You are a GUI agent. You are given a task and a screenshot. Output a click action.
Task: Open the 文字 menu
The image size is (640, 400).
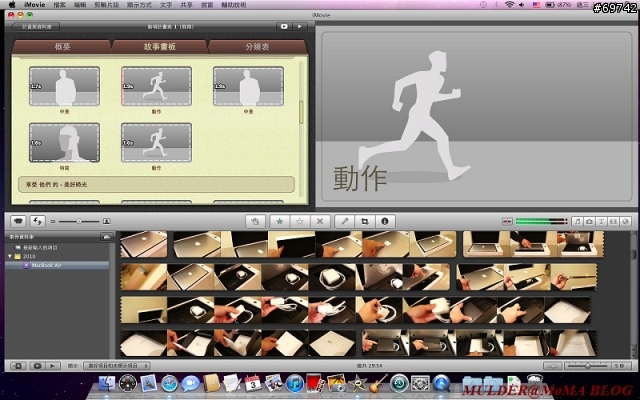[166, 5]
